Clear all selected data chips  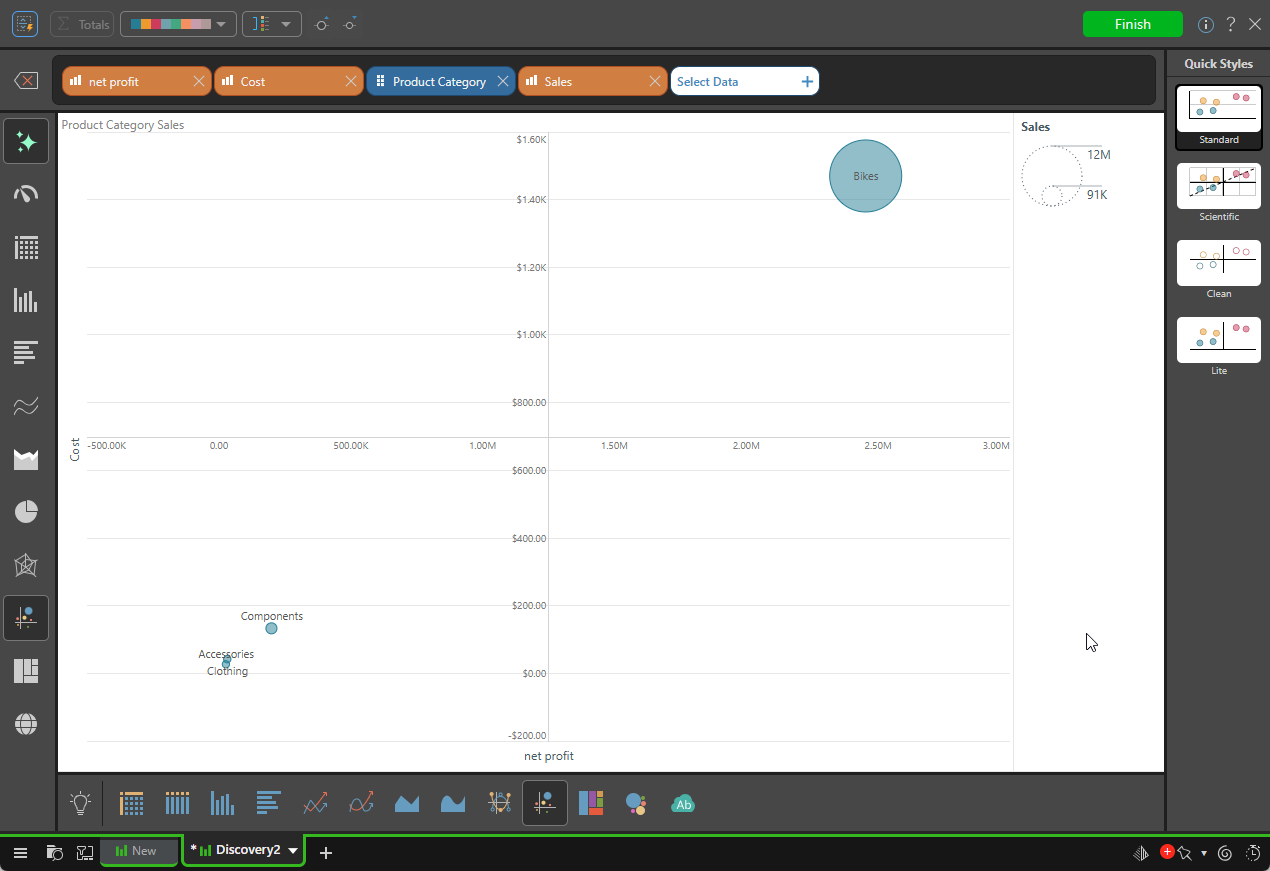click(26, 81)
